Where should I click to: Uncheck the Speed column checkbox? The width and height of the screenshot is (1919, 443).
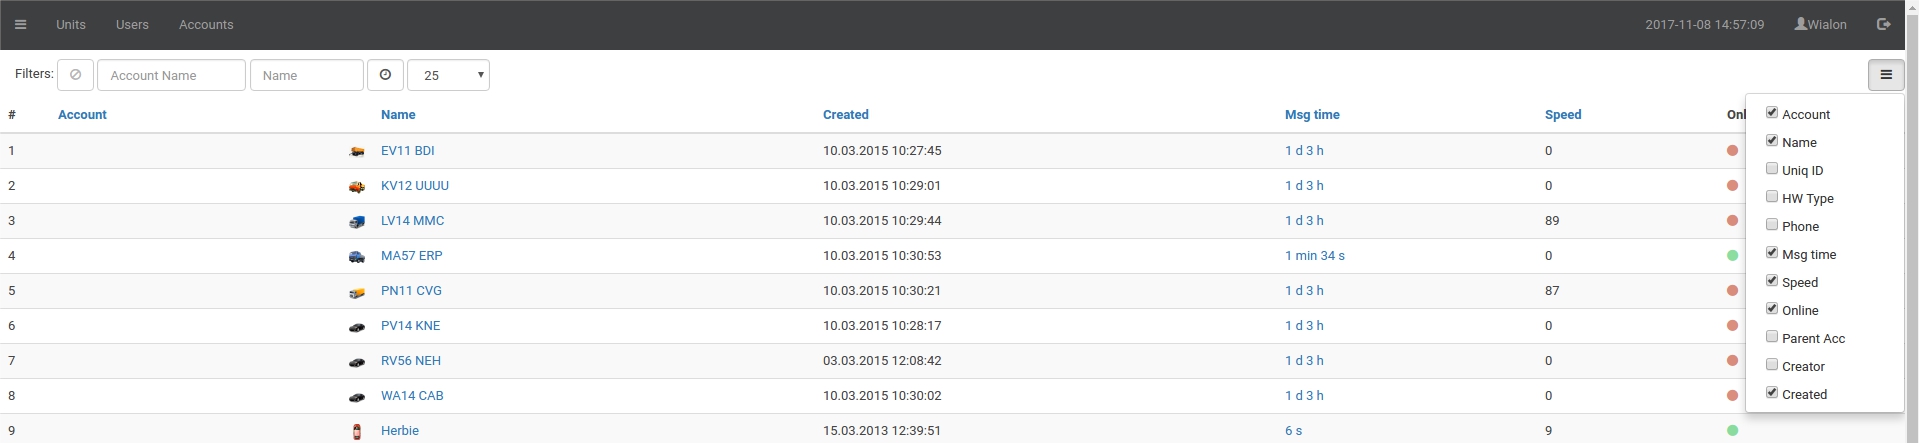click(1772, 281)
